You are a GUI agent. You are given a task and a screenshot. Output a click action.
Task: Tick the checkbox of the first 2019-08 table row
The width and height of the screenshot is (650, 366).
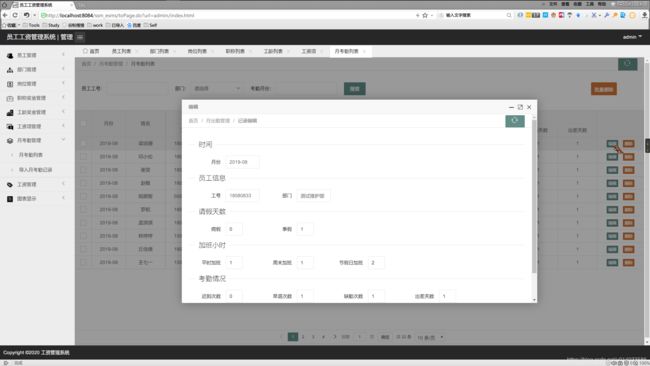(84, 143)
